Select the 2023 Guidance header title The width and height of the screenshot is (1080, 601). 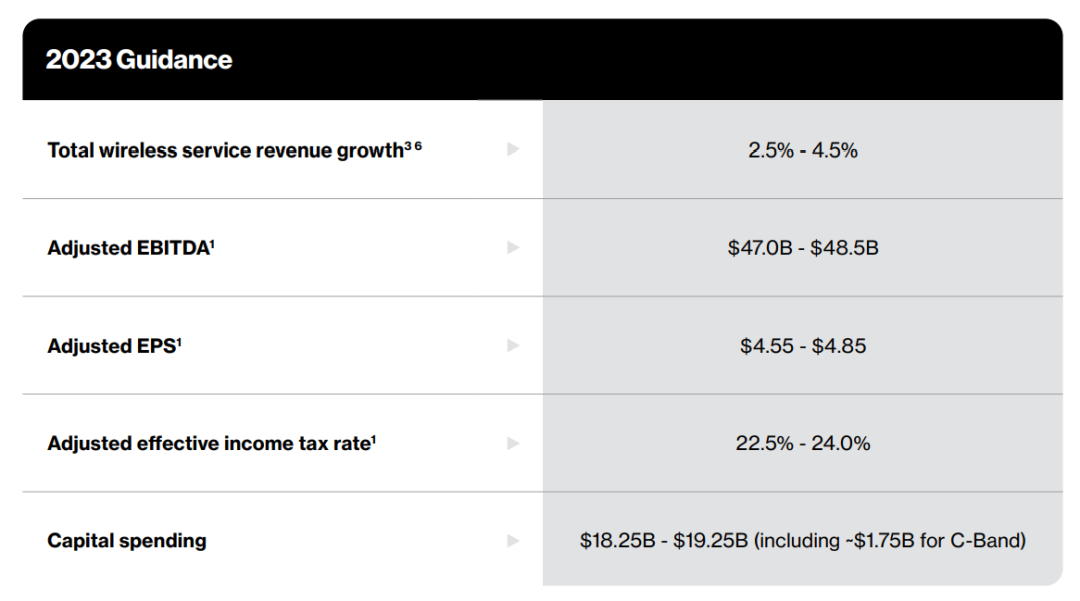point(139,60)
